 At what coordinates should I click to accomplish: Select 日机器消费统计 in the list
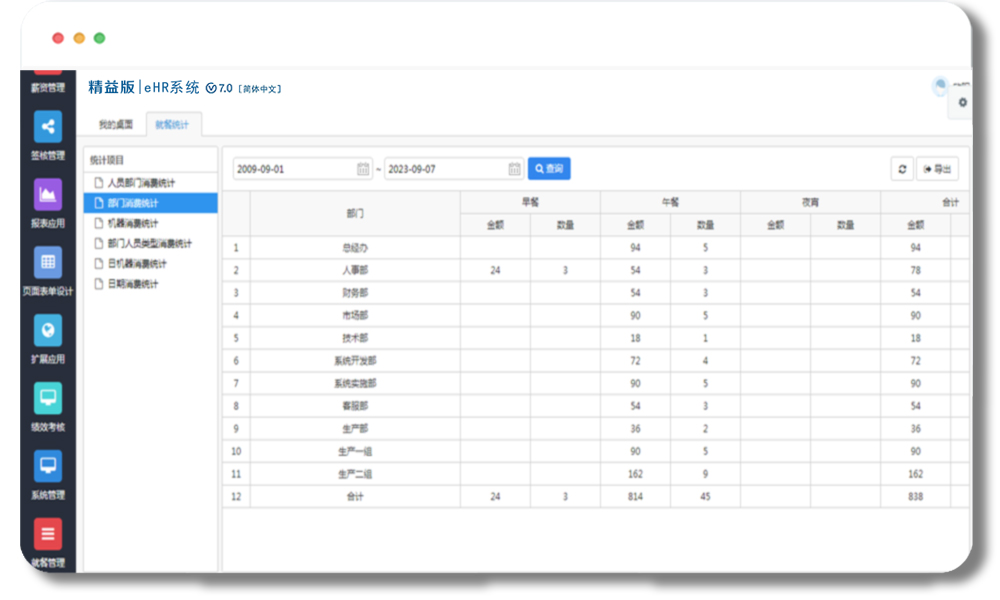click(151, 264)
